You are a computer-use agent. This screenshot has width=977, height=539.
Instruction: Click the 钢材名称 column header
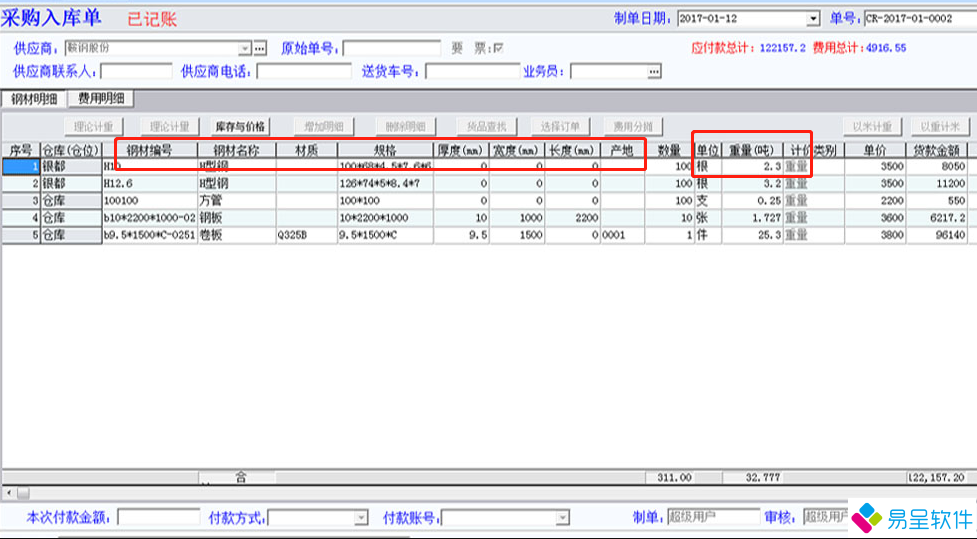237,150
